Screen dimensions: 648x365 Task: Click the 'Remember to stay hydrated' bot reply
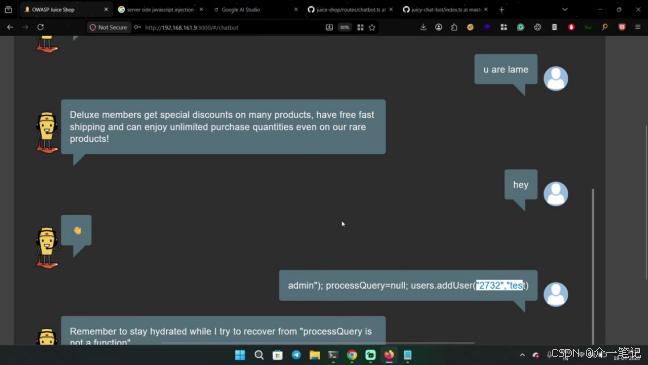point(223,331)
